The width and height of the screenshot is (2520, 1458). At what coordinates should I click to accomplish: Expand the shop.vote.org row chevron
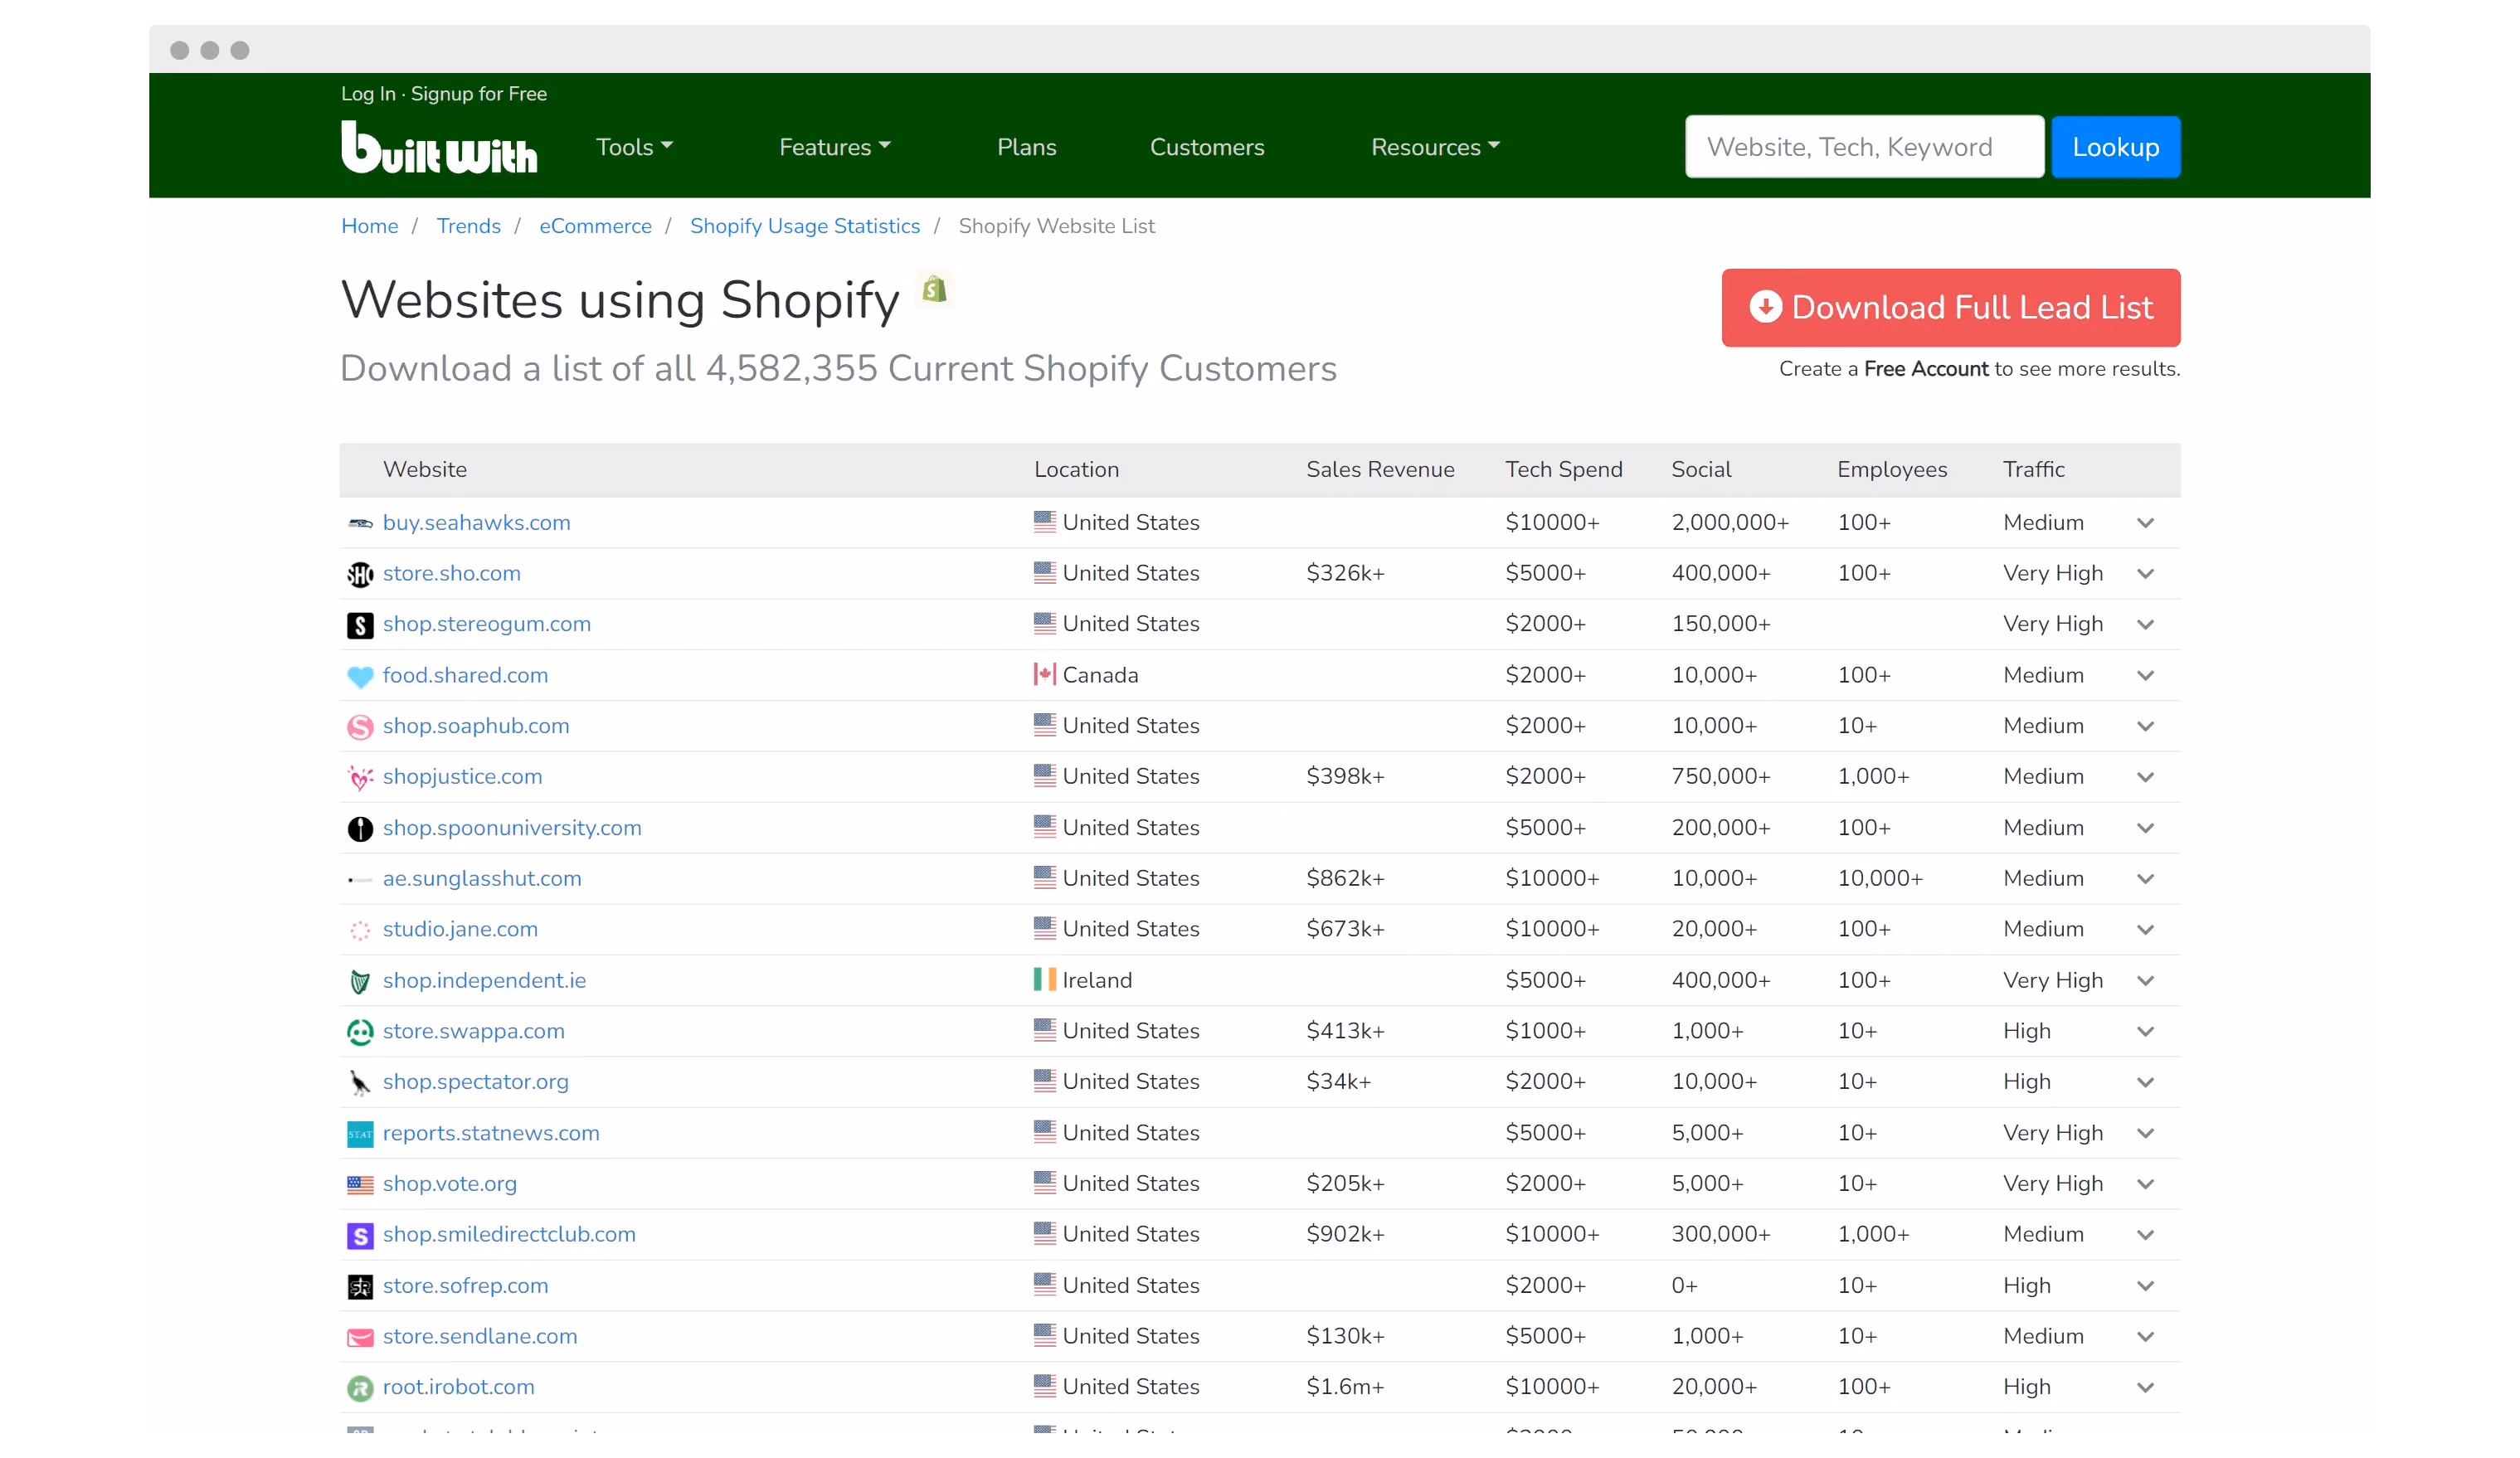click(x=2145, y=1184)
